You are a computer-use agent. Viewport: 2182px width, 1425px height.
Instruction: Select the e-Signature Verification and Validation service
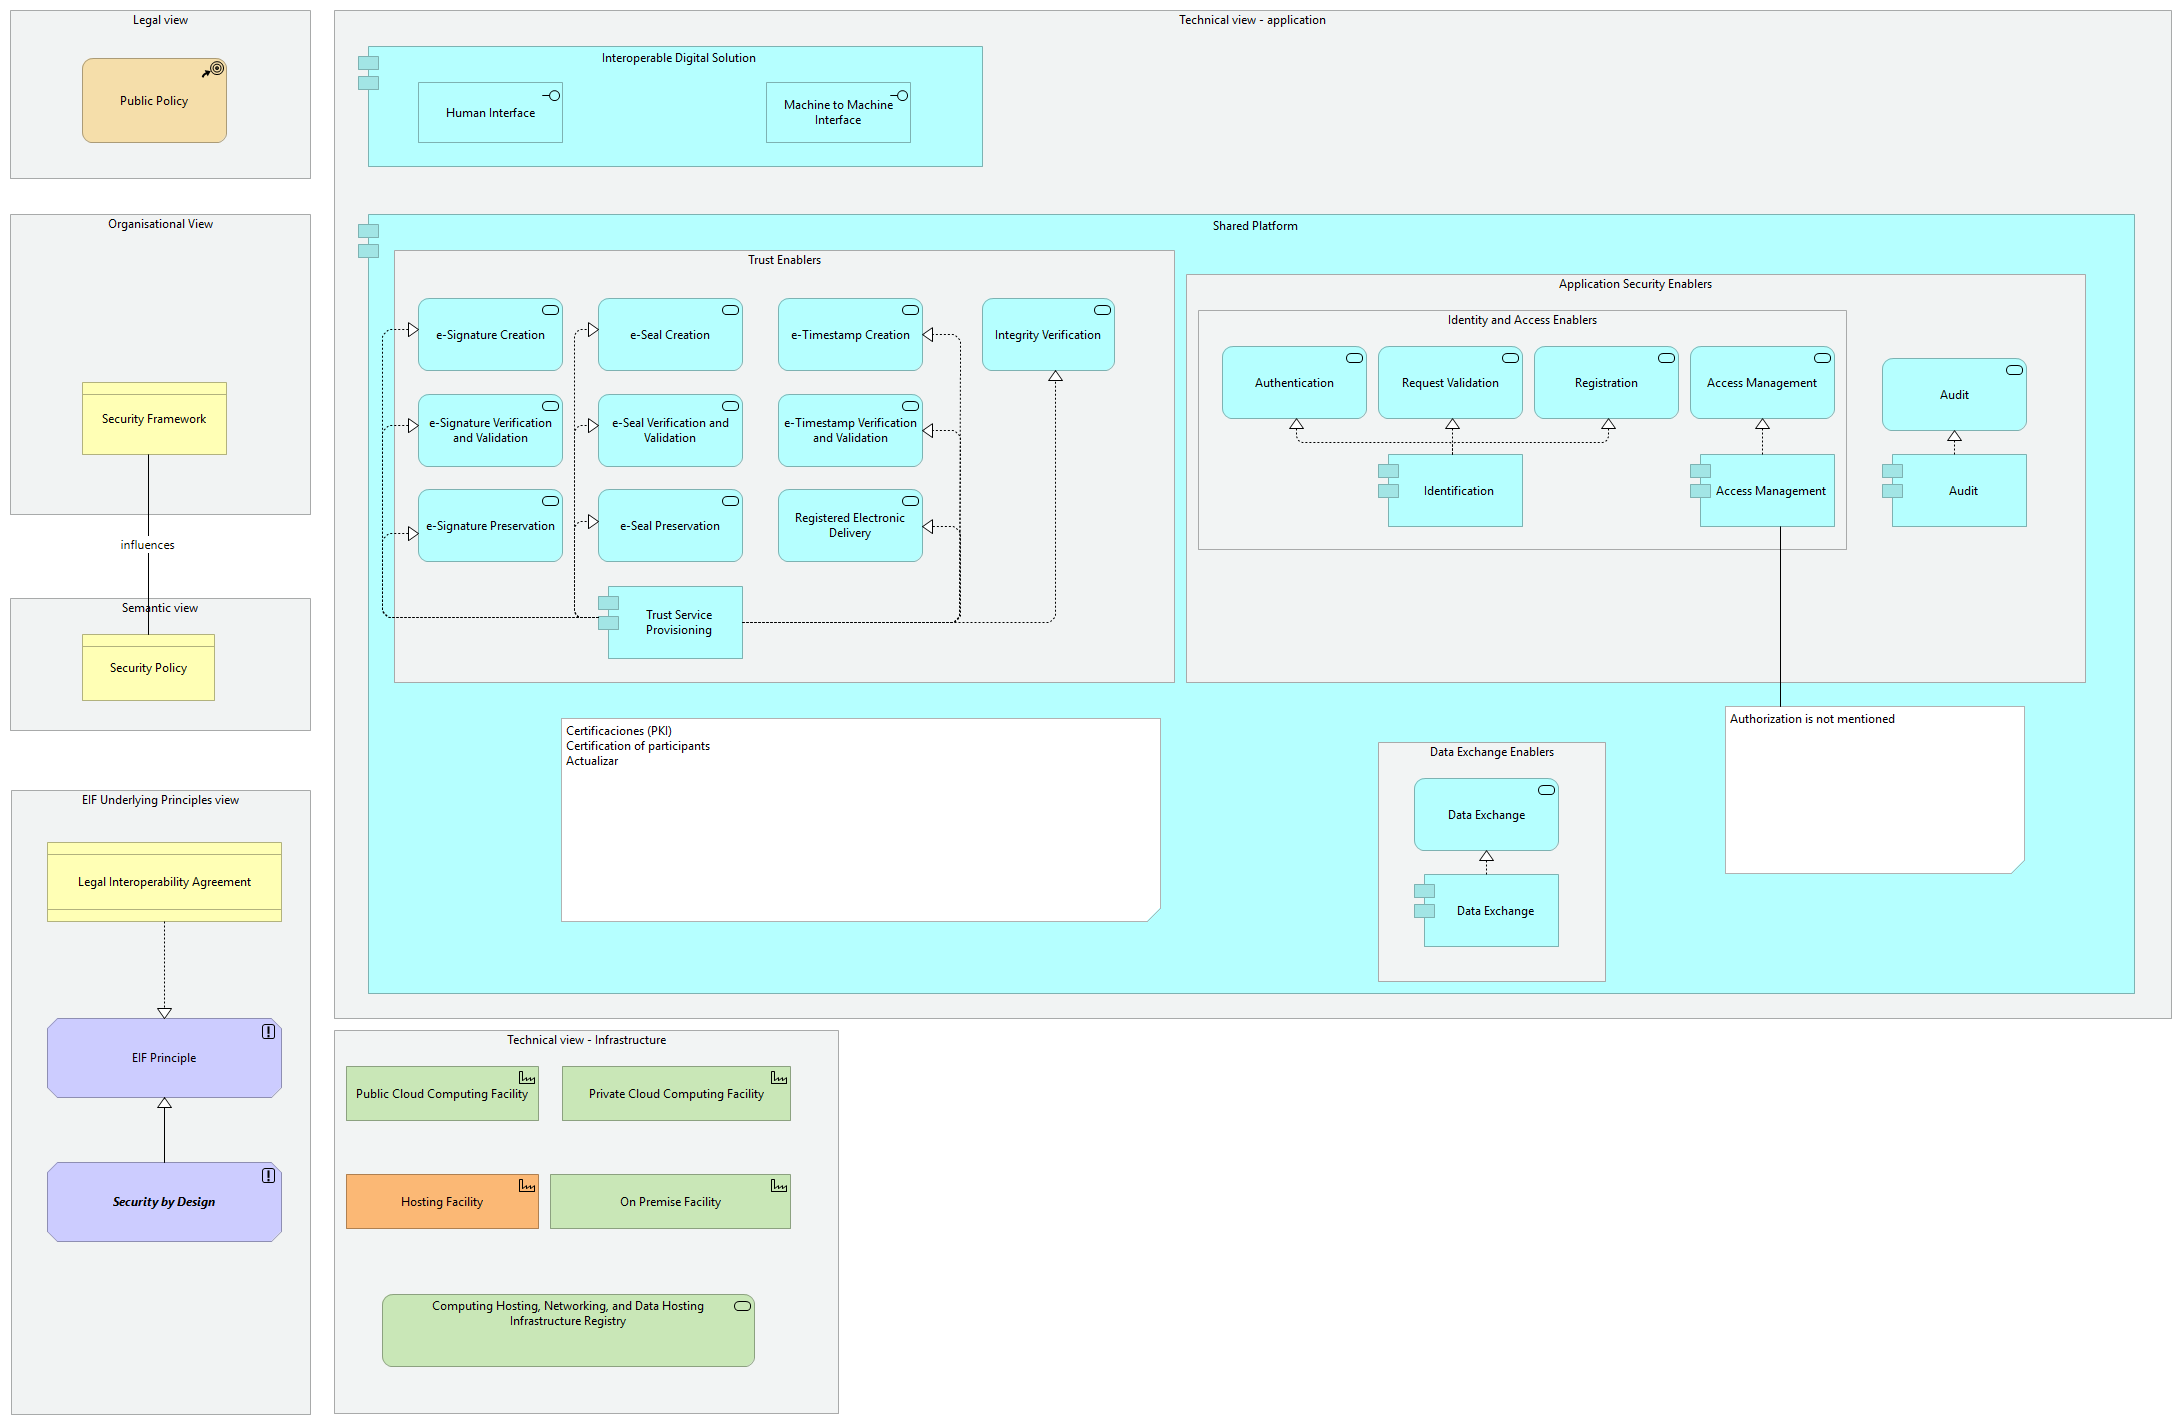490,430
